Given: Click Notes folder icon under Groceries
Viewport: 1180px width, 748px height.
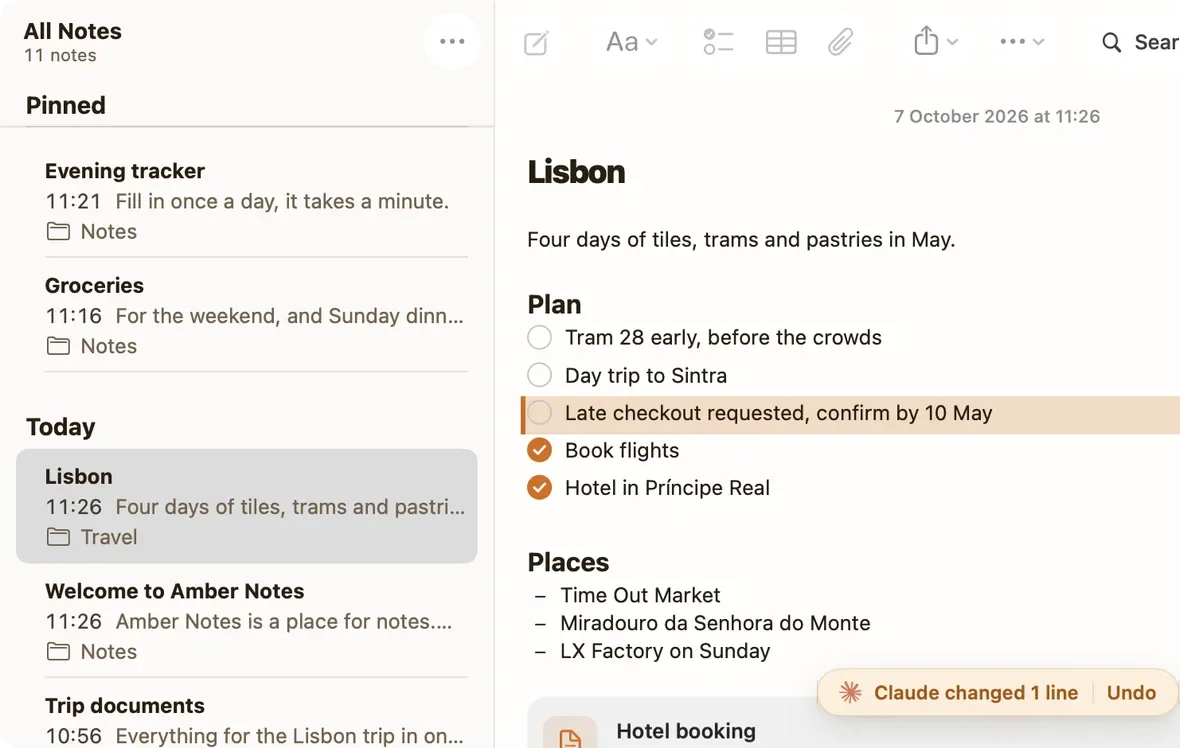Looking at the screenshot, I should pos(58,345).
